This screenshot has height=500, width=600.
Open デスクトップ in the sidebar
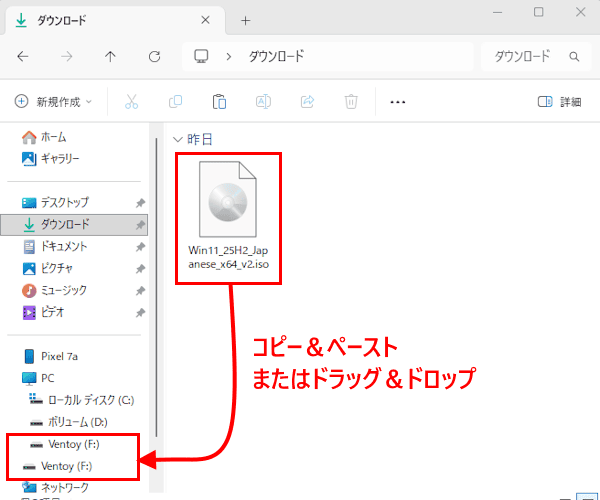pyautogui.click(x=55, y=202)
